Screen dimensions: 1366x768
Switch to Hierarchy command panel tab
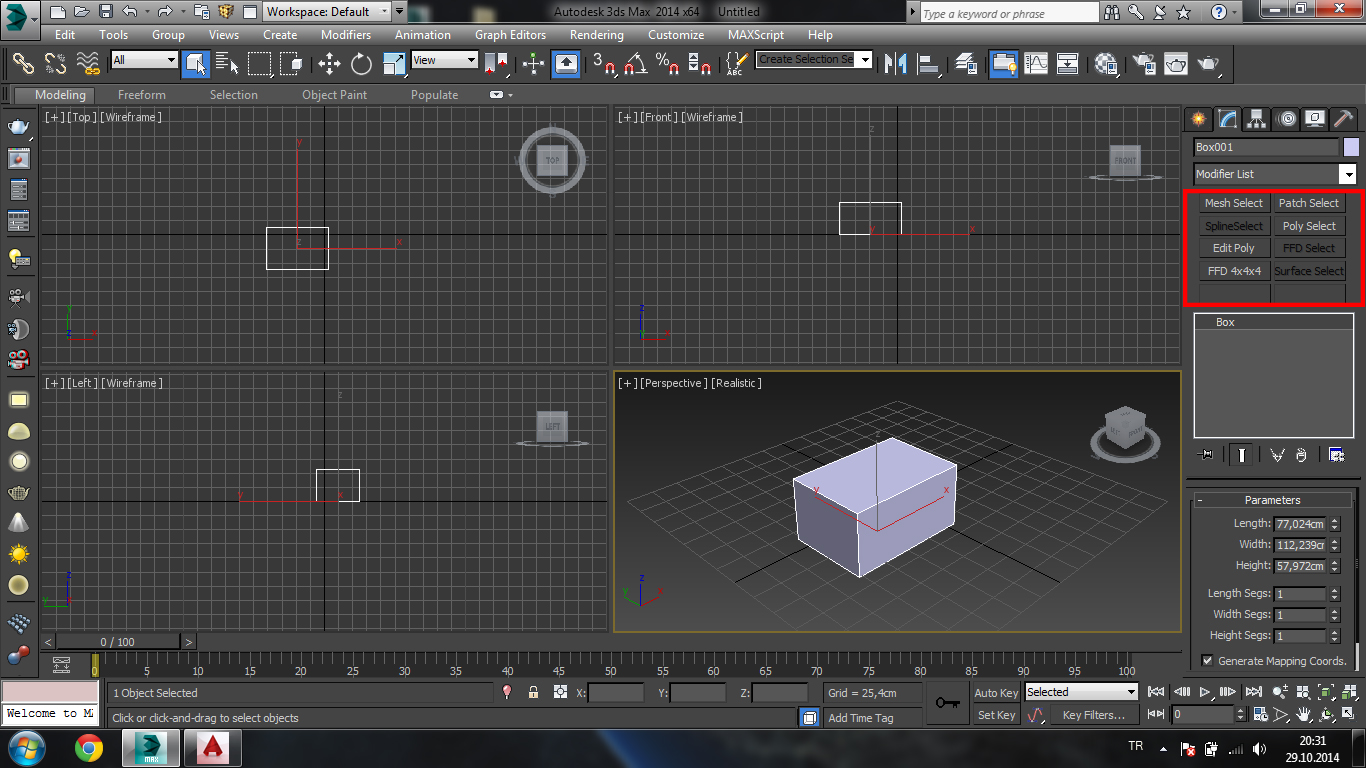[x=1258, y=119]
